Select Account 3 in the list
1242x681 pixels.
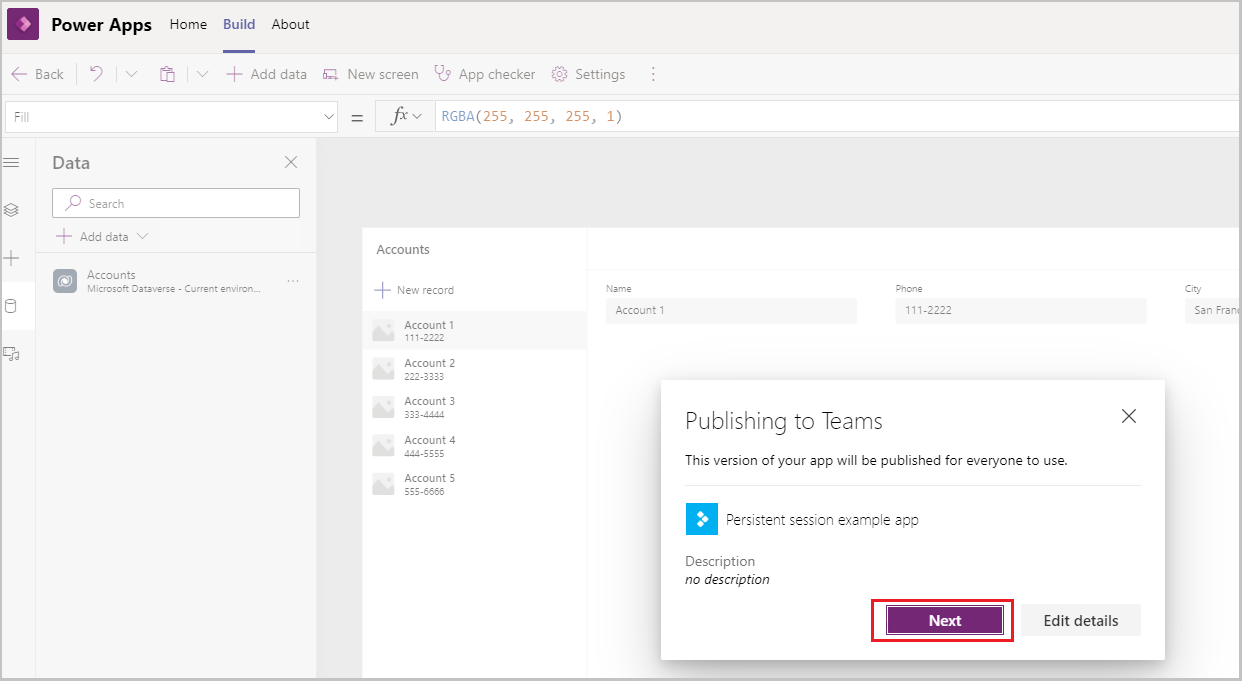pos(475,407)
